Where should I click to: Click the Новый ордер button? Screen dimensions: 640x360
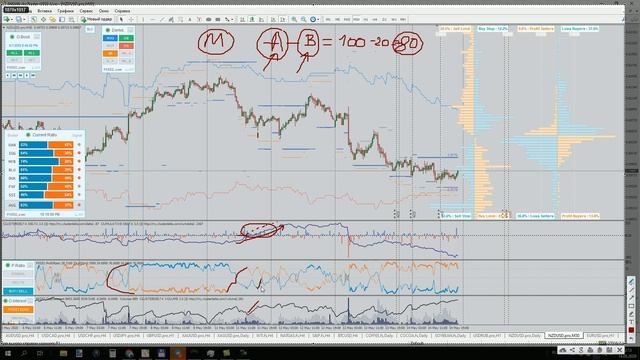pyautogui.click(x=96, y=19)
